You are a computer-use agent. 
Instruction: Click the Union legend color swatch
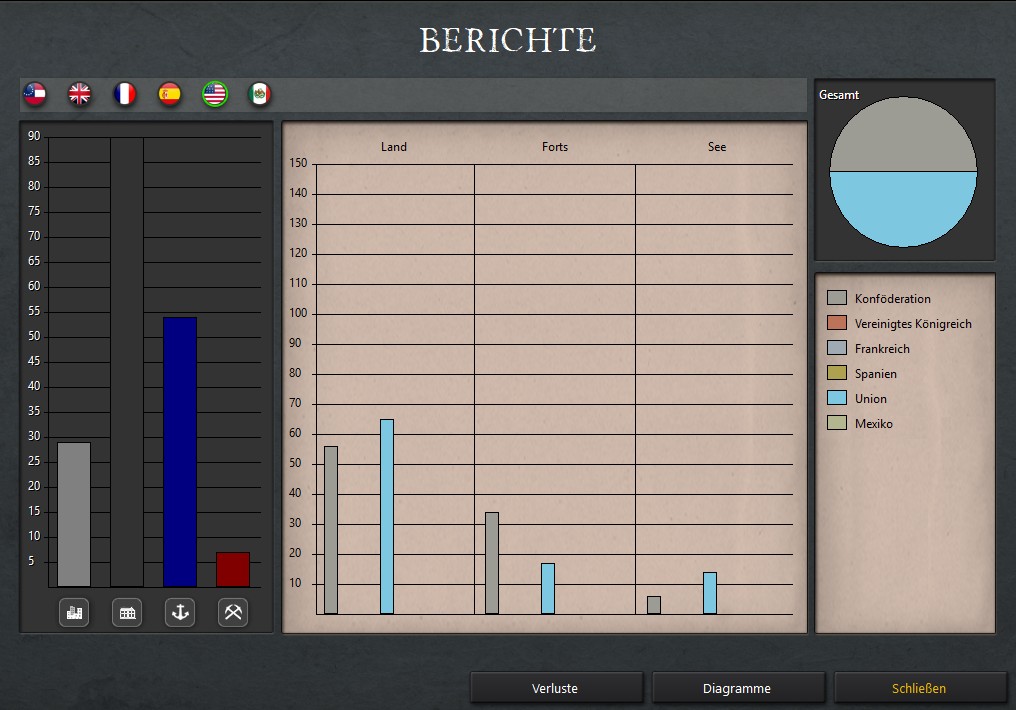point(837,398)
